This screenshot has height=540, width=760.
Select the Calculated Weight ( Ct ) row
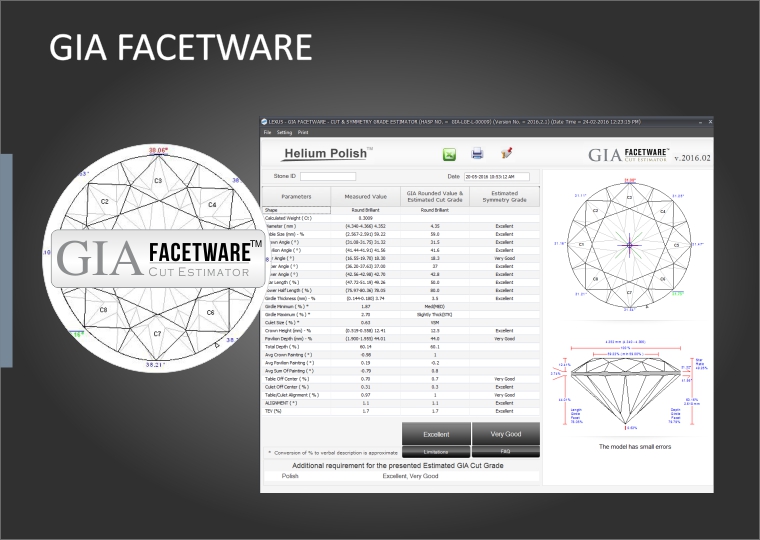[x=401, y=218]
